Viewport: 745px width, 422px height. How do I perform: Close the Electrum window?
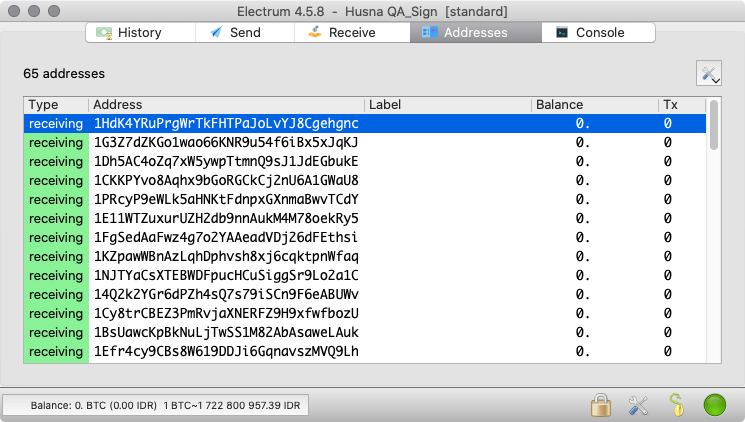coord(14,11)
